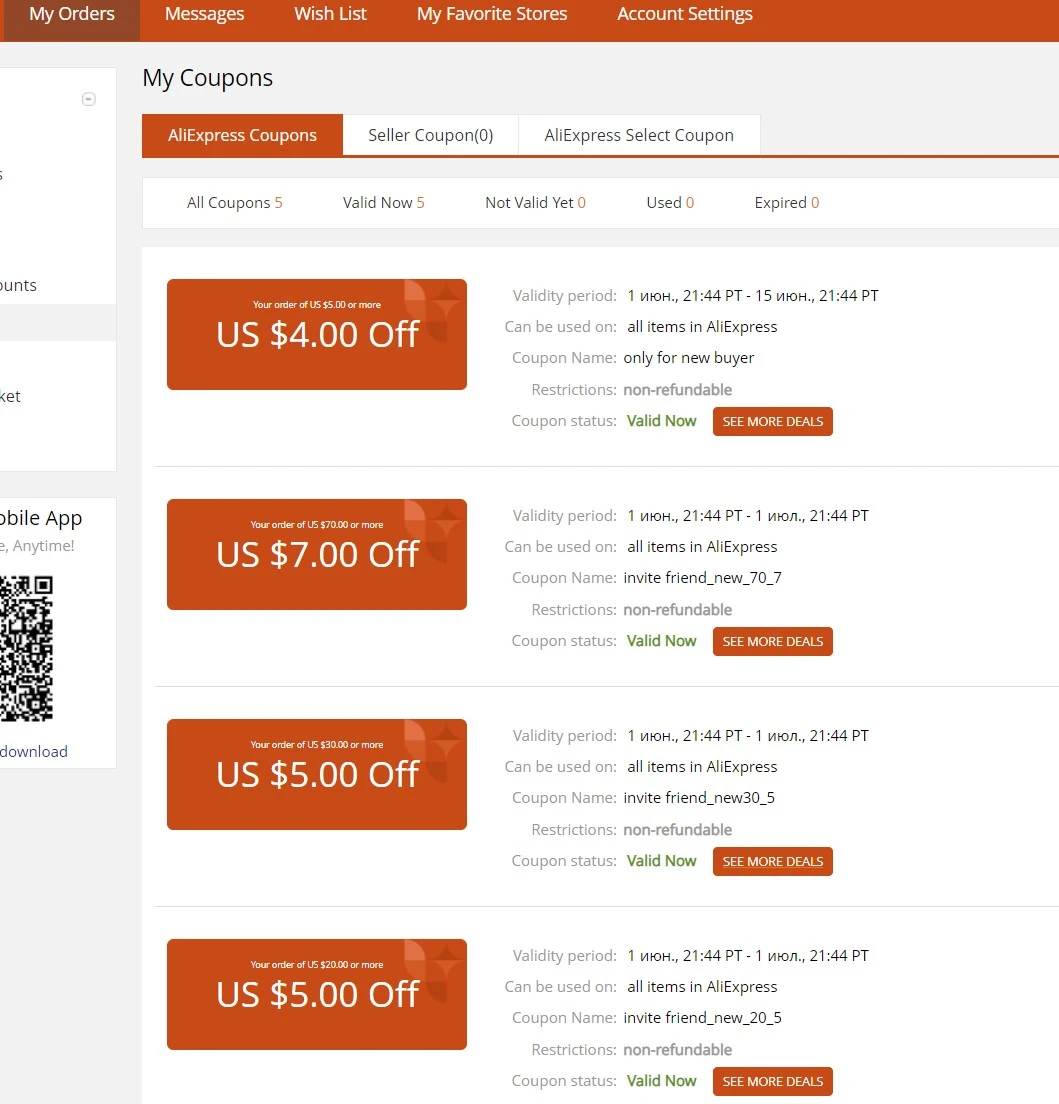Viewport: 1059px width, 1104px height.
Task: Click the Mobile App sidebar heading
Action: [x=41, y=518]
